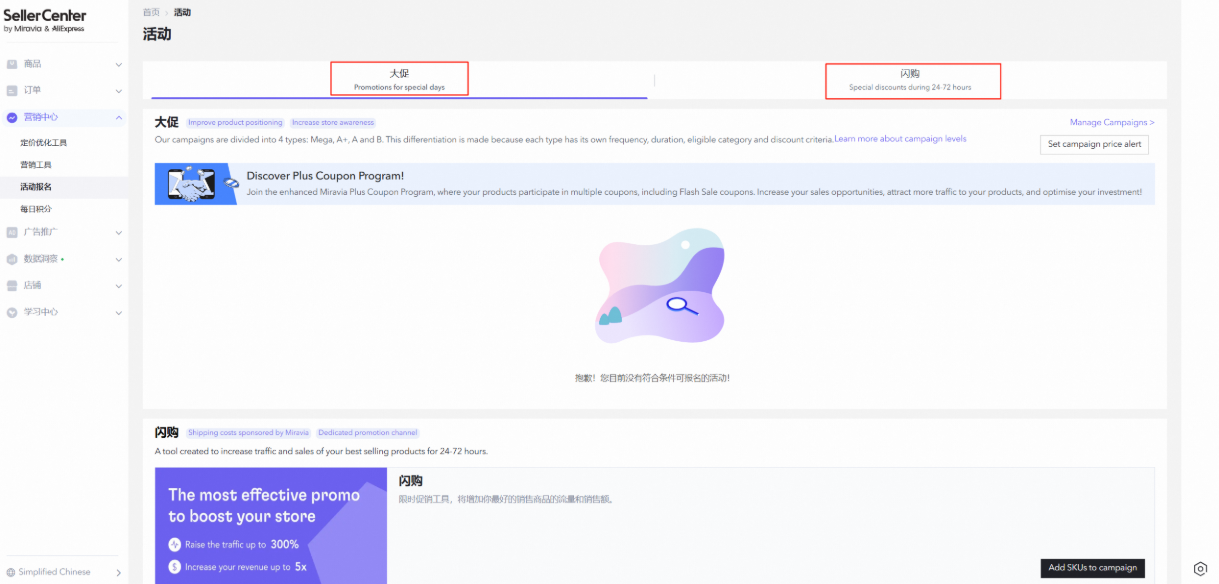Expand the 店铺 menu chevron

[118, 285]
